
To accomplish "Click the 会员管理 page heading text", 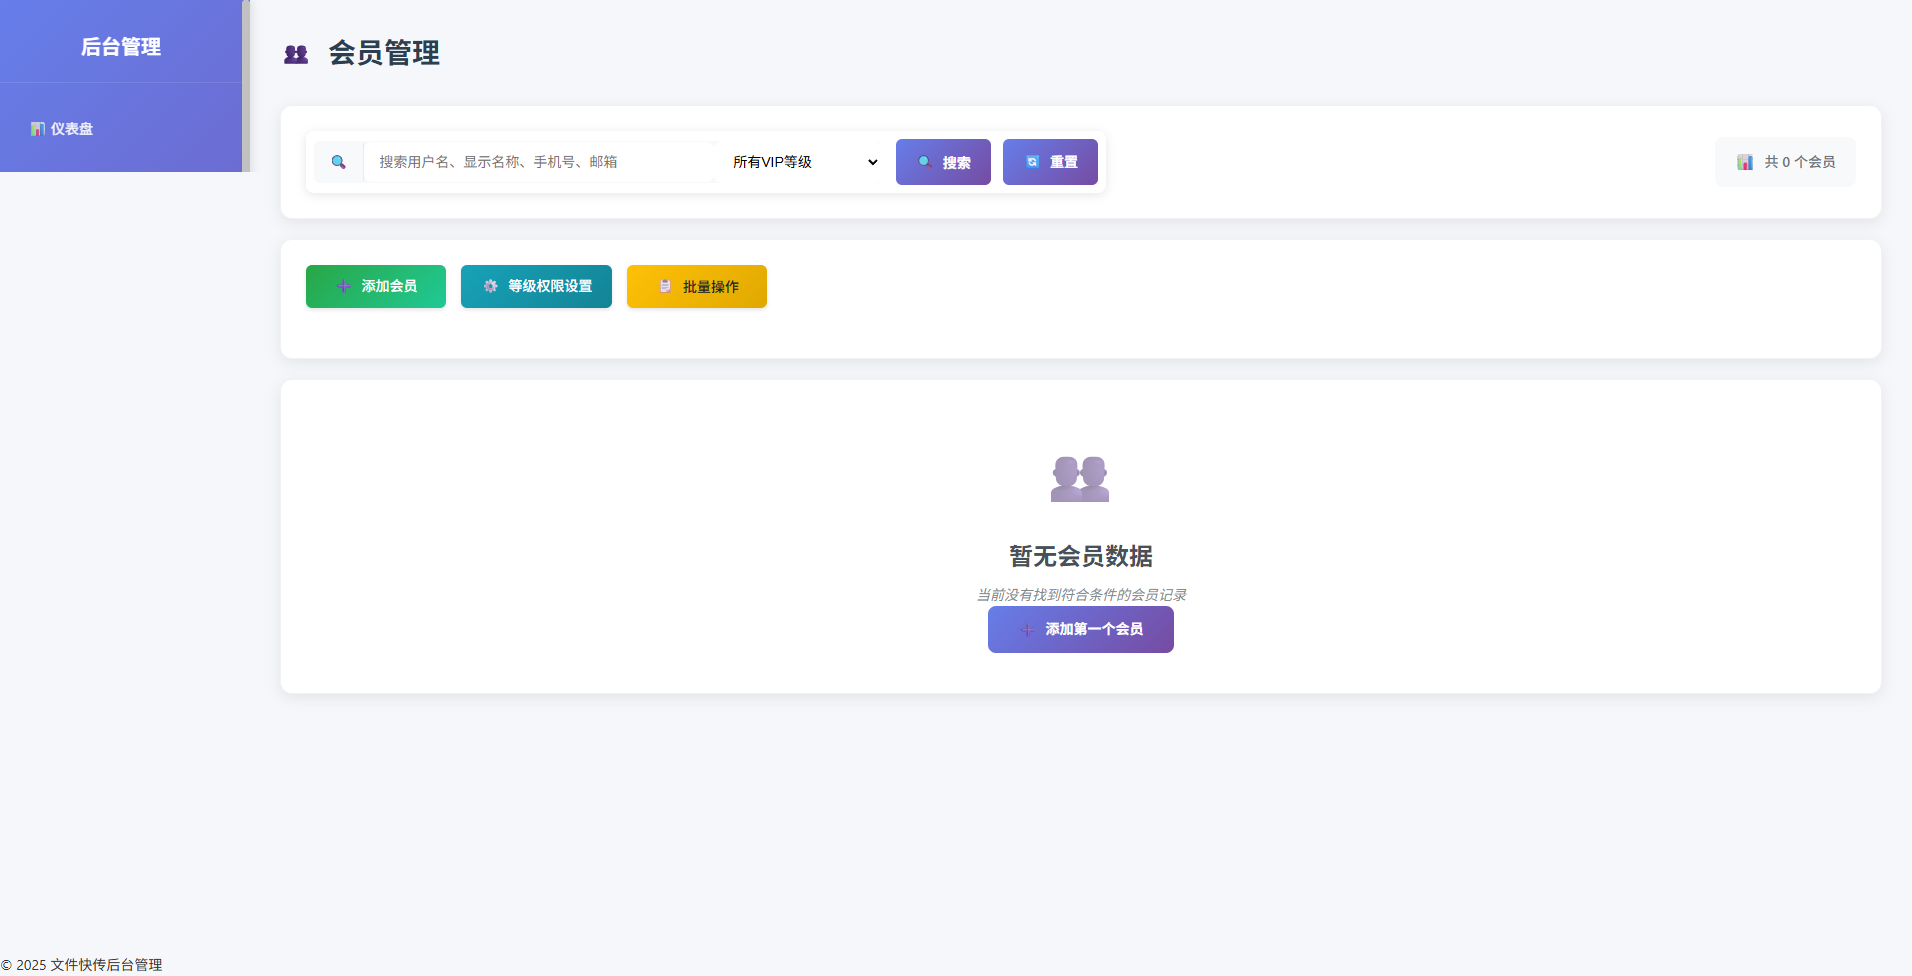I will (x=384, y=53).
